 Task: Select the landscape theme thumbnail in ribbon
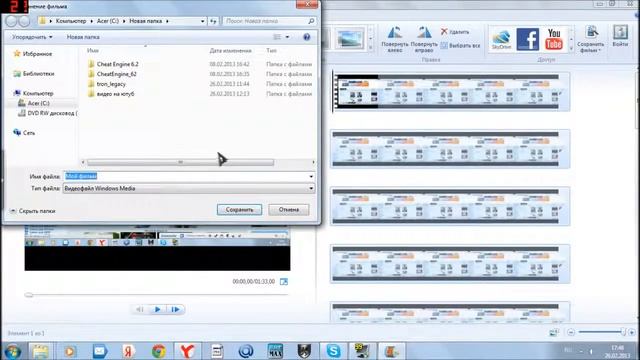click(350, 39)
